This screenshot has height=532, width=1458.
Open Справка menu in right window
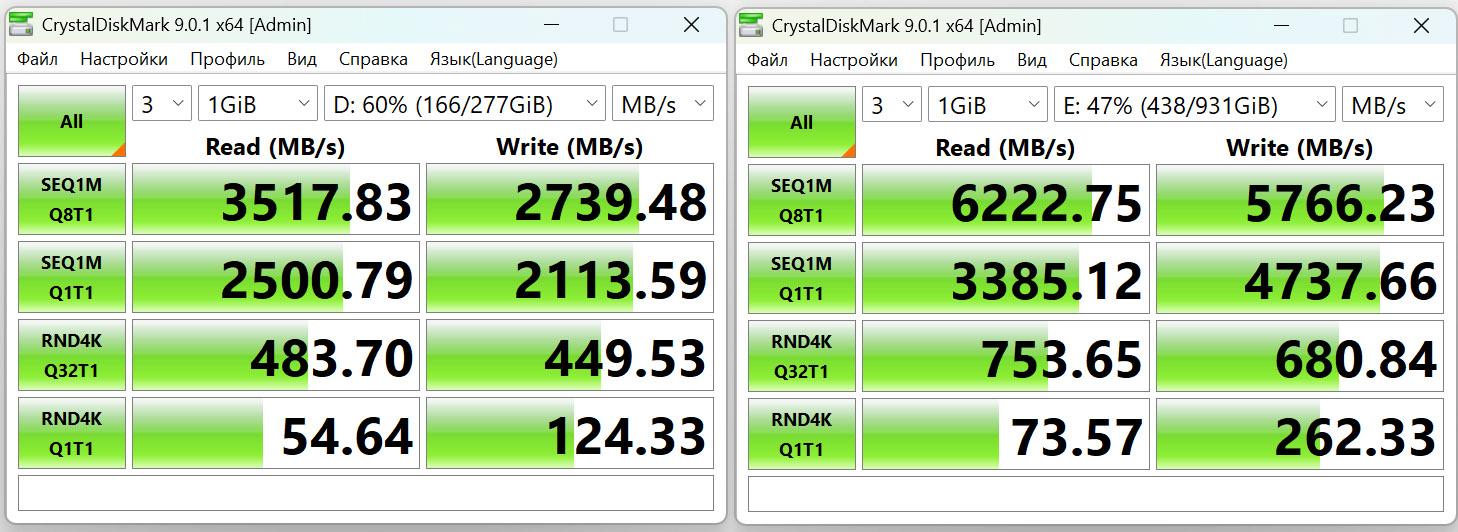[1103, 59]
